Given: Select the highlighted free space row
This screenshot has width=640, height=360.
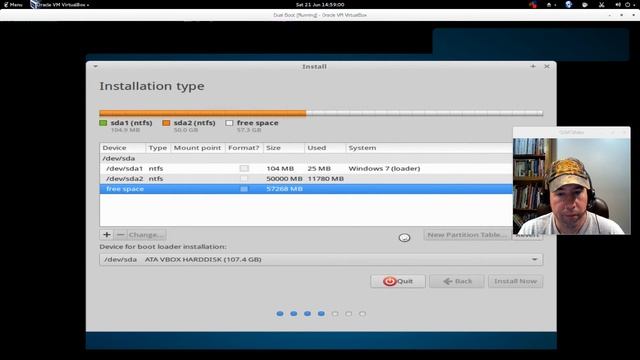Looking at the screenshot, I should 306,189.
